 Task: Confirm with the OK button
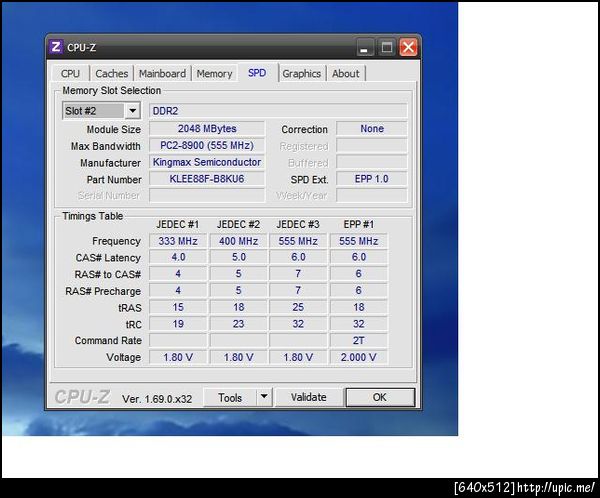point(380,397)
